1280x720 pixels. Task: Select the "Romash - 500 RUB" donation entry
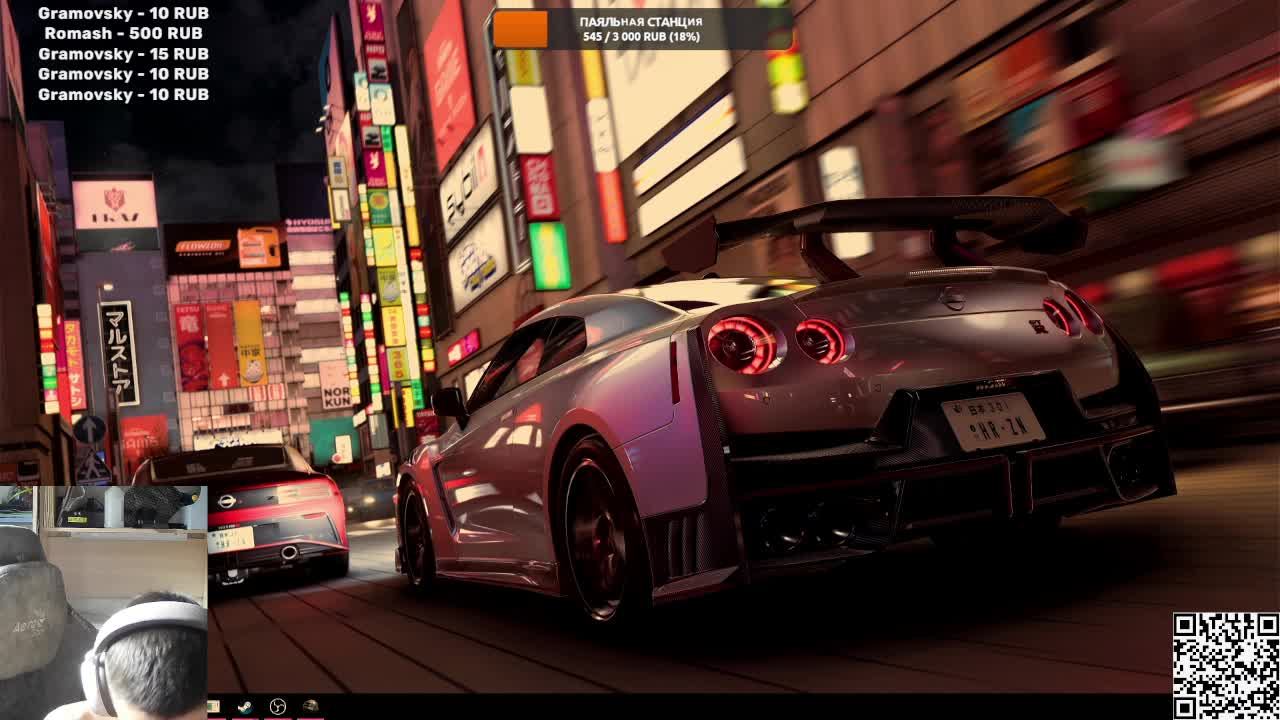pos(123,33)
